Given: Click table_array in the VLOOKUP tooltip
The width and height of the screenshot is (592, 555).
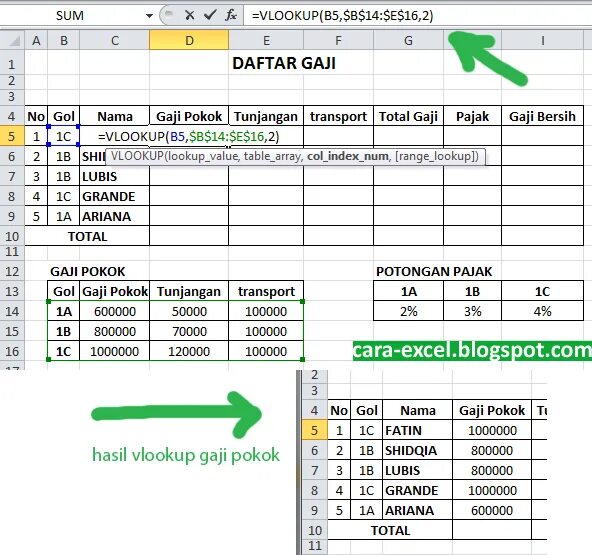Looking at the screenshot, I should [x=273, y=156].
